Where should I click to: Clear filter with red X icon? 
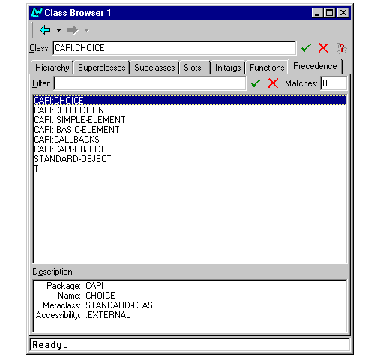273,83
